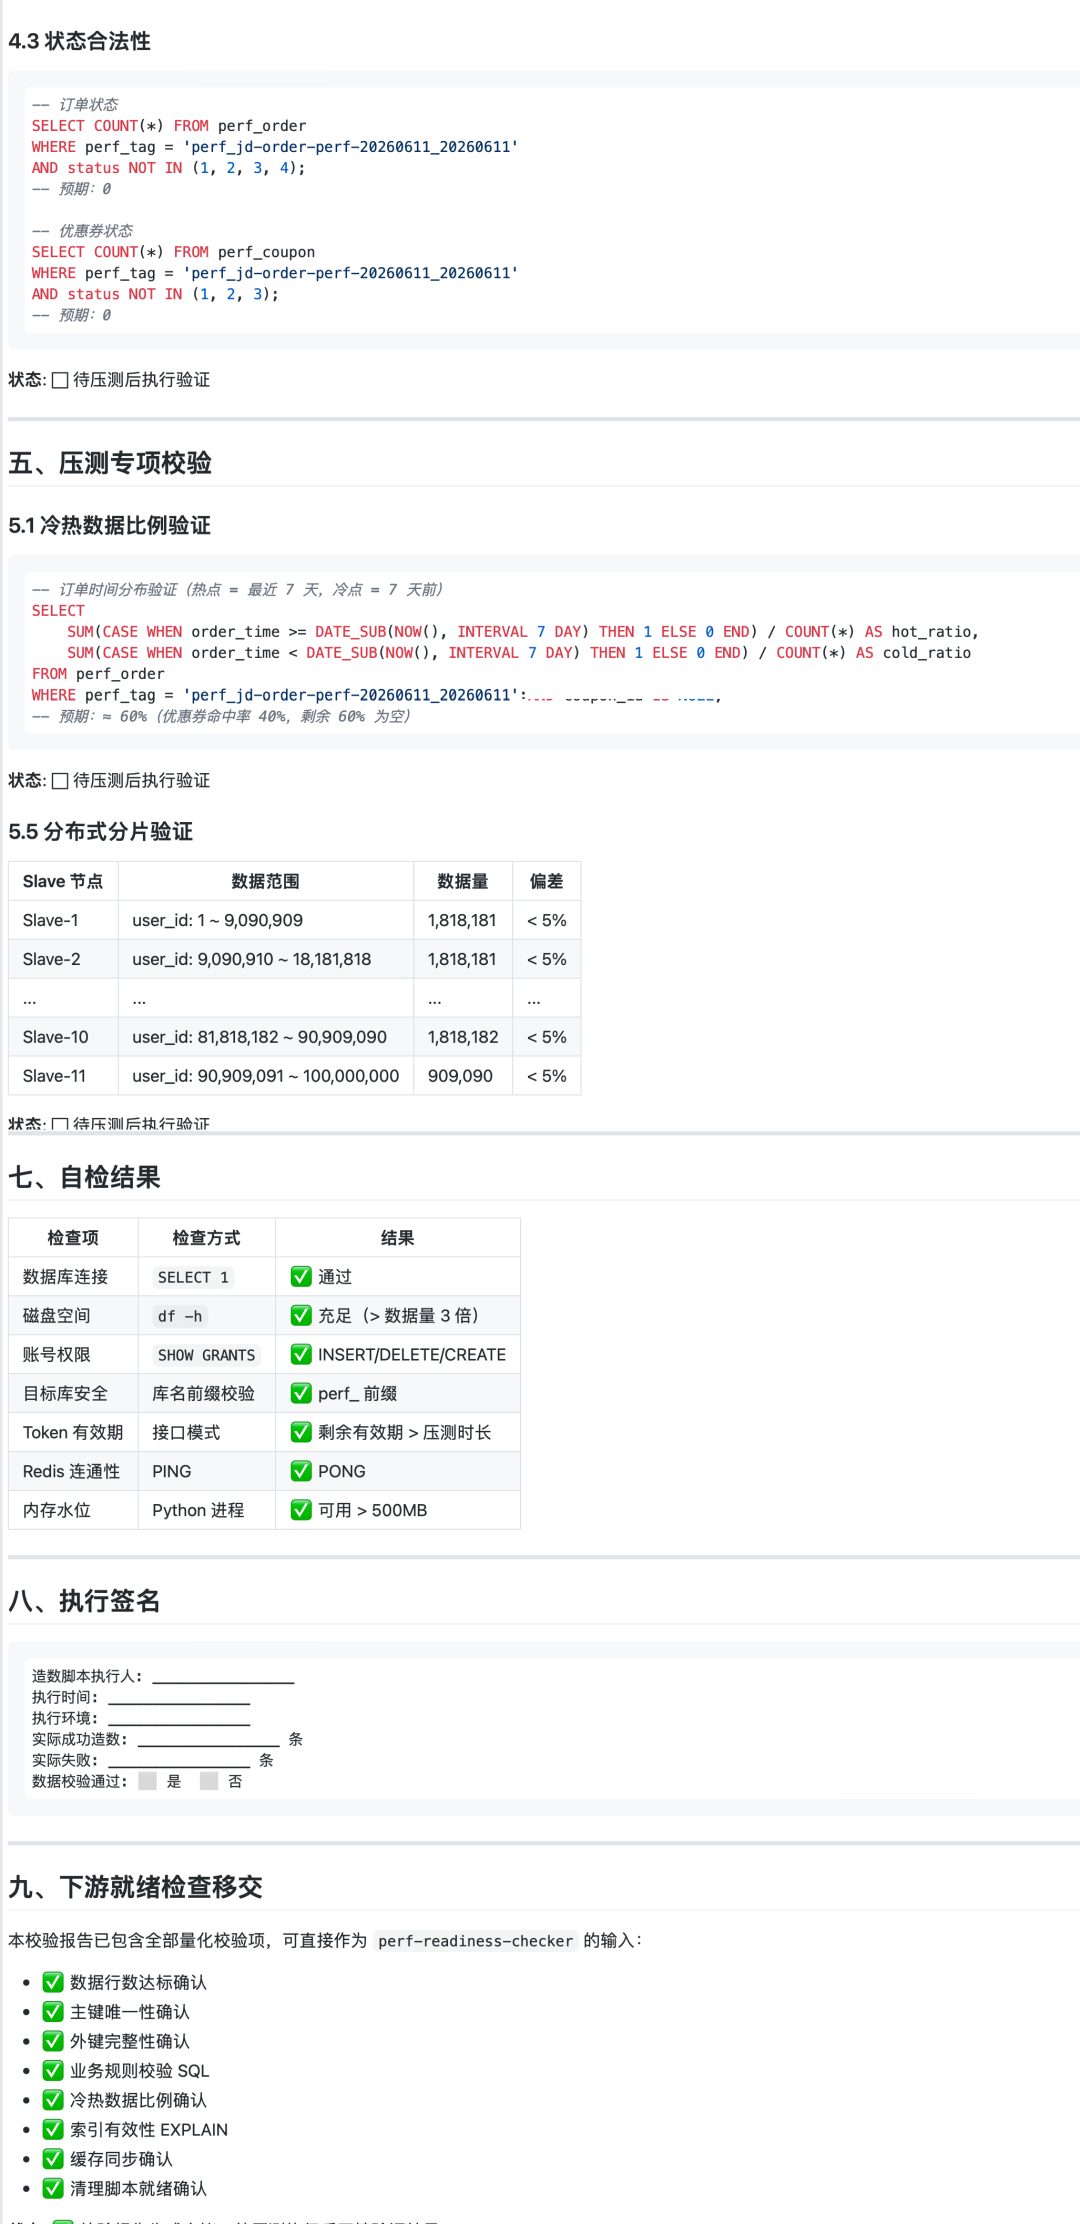
Task: Click the check icon for 外键完整性确认
Action: point(53,2041)
